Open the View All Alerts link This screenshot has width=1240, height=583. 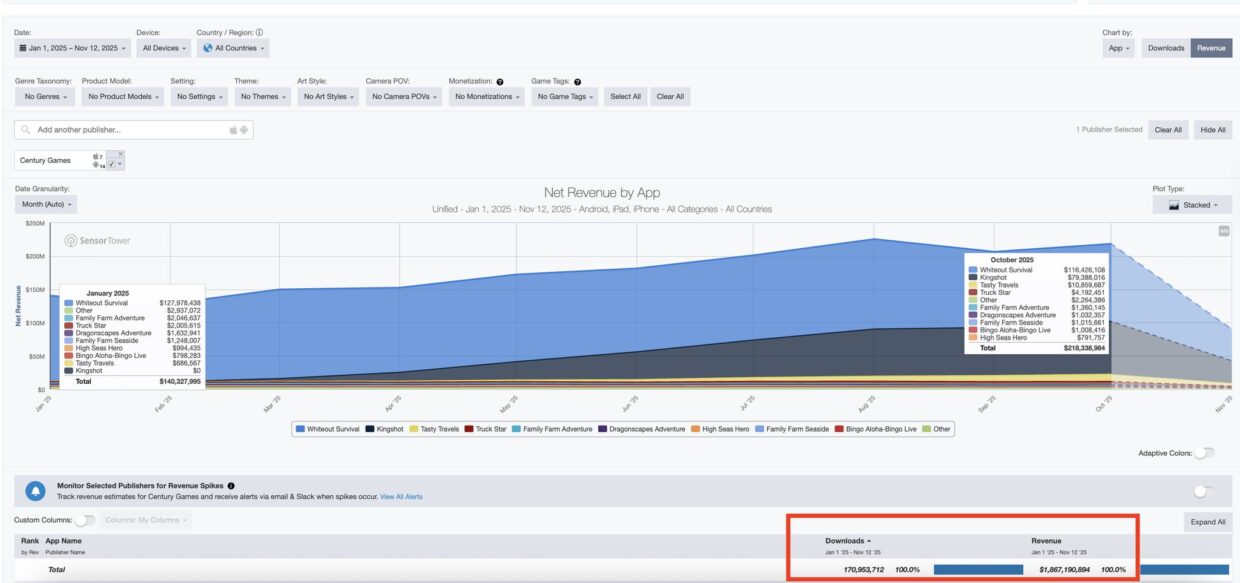[x=401, y=497]
